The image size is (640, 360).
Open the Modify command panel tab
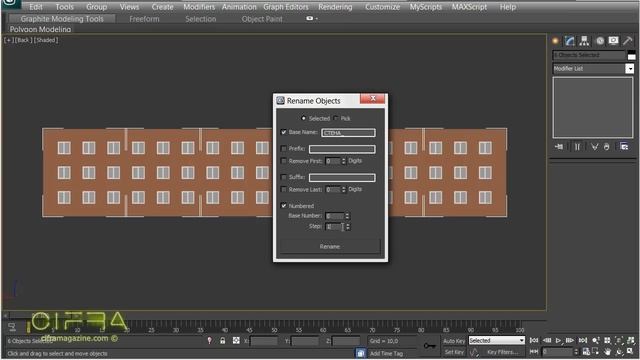coord(570,40)
